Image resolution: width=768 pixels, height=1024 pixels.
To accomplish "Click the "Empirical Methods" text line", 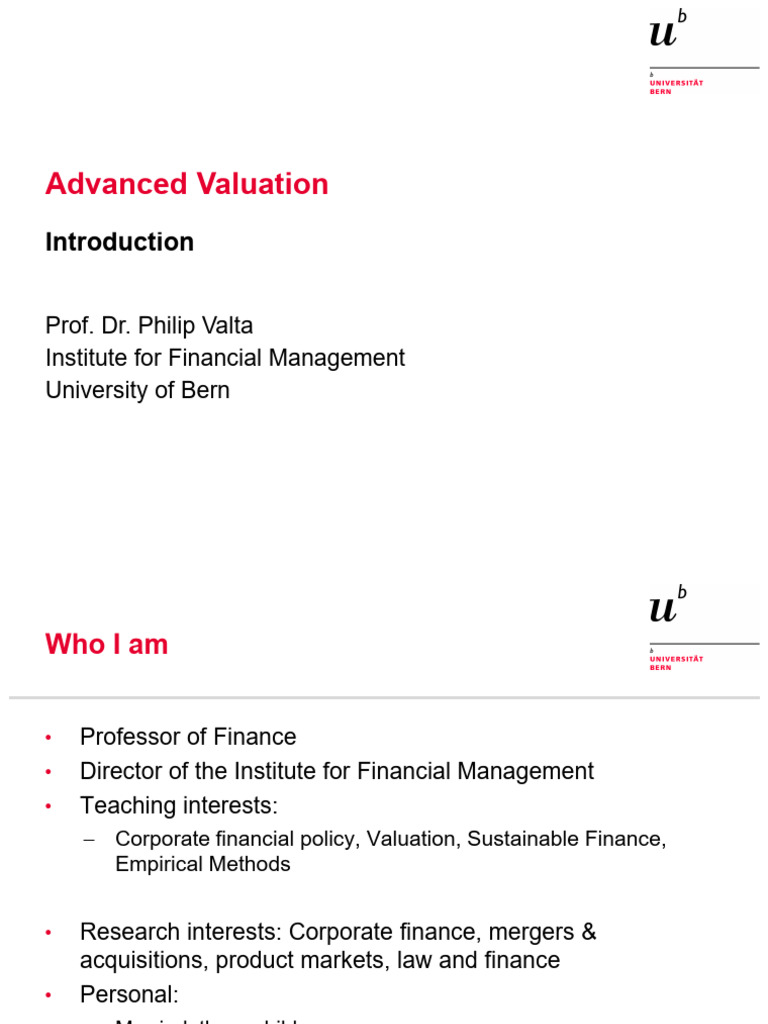I will click(202, 864).
